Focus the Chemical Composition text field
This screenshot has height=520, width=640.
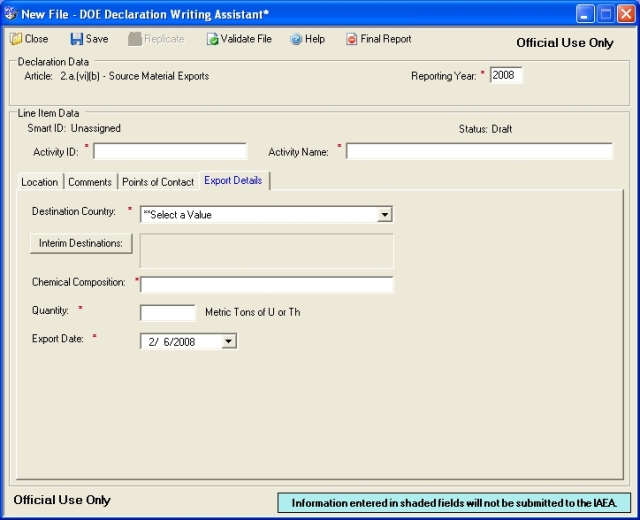(267, 284)
